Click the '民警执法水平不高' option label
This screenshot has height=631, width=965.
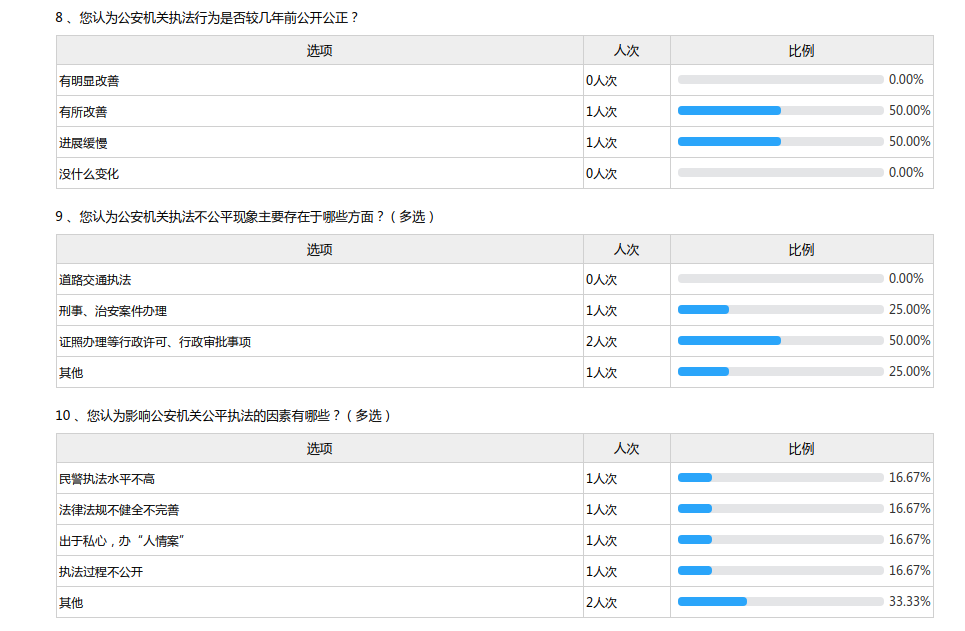[107, 479]
